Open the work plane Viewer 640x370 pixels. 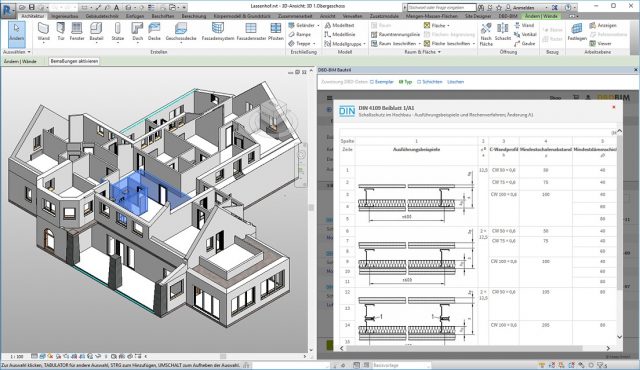[x=600, y=43]
